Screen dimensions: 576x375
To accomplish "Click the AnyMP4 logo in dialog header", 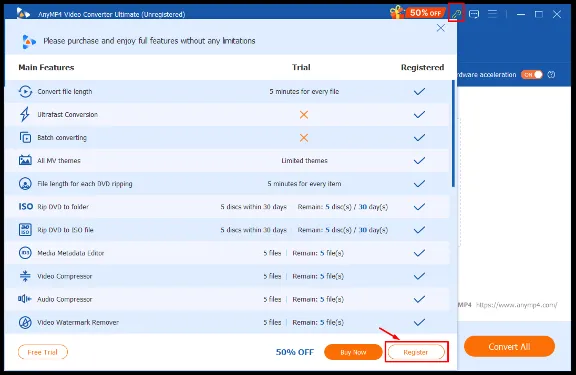I will 29,42.
